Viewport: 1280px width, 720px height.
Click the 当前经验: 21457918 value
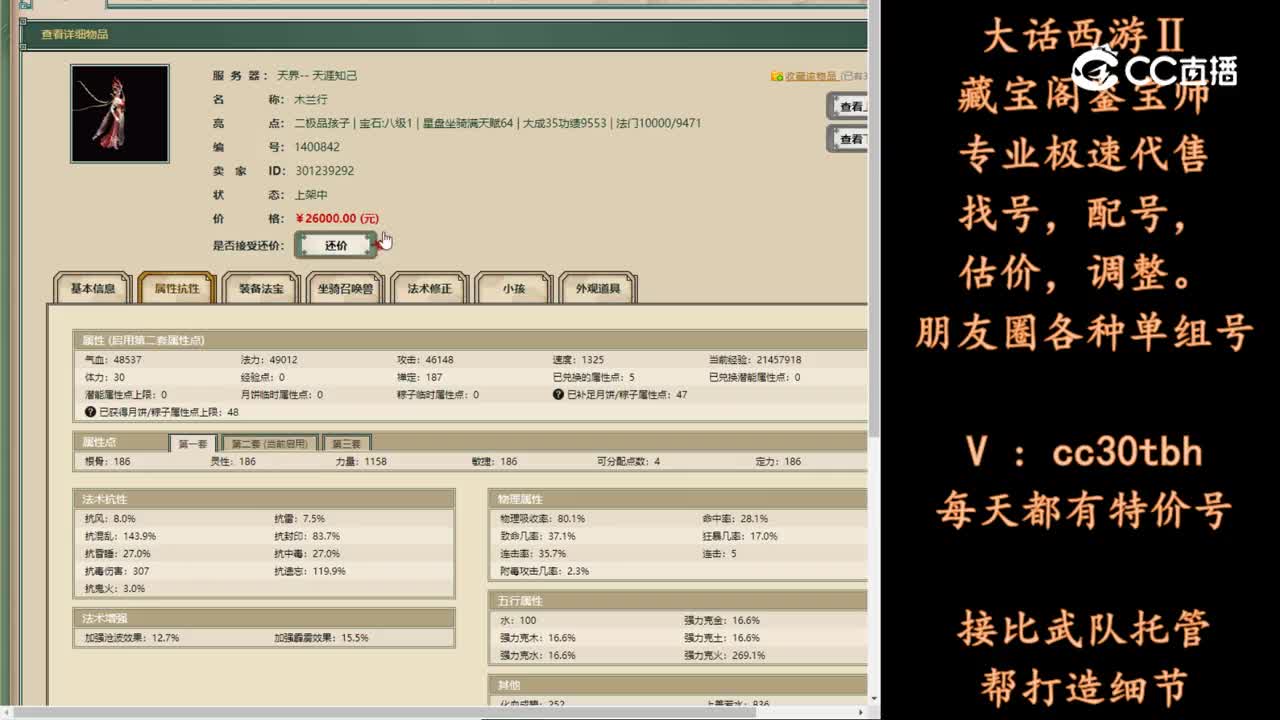(x=755, y=360)
